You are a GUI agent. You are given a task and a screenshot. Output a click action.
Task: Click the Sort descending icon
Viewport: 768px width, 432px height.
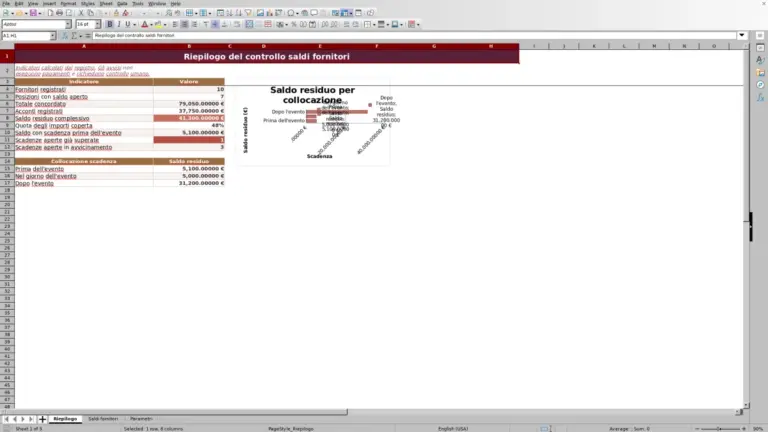[x=239, y=13]
